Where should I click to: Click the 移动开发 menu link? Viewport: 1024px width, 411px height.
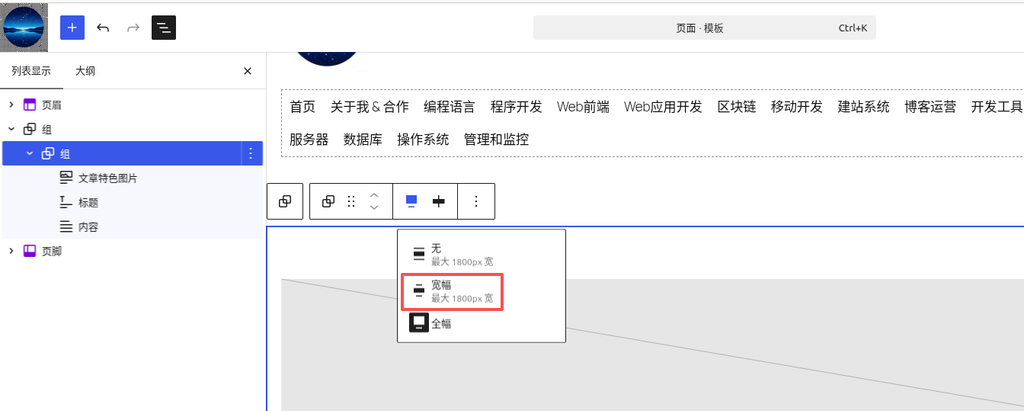tap(797, 107)
